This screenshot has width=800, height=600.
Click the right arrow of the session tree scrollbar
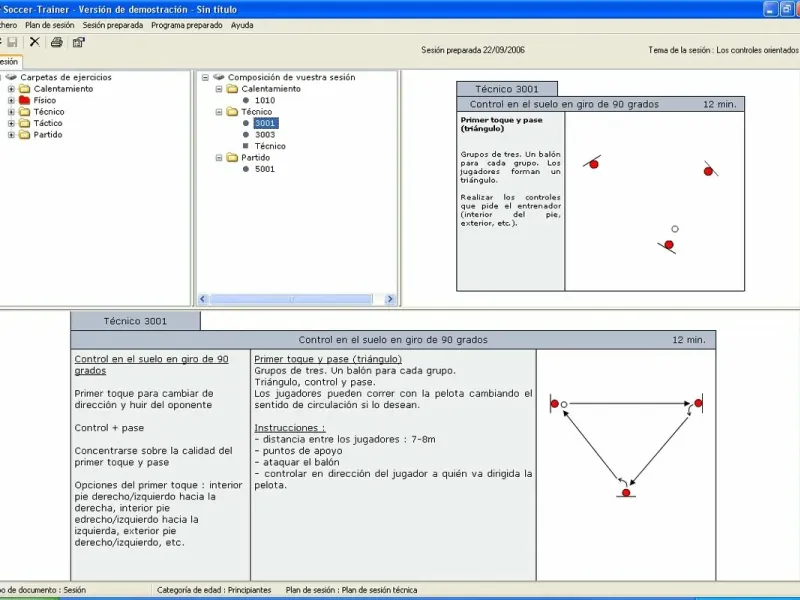click(390, 299)
